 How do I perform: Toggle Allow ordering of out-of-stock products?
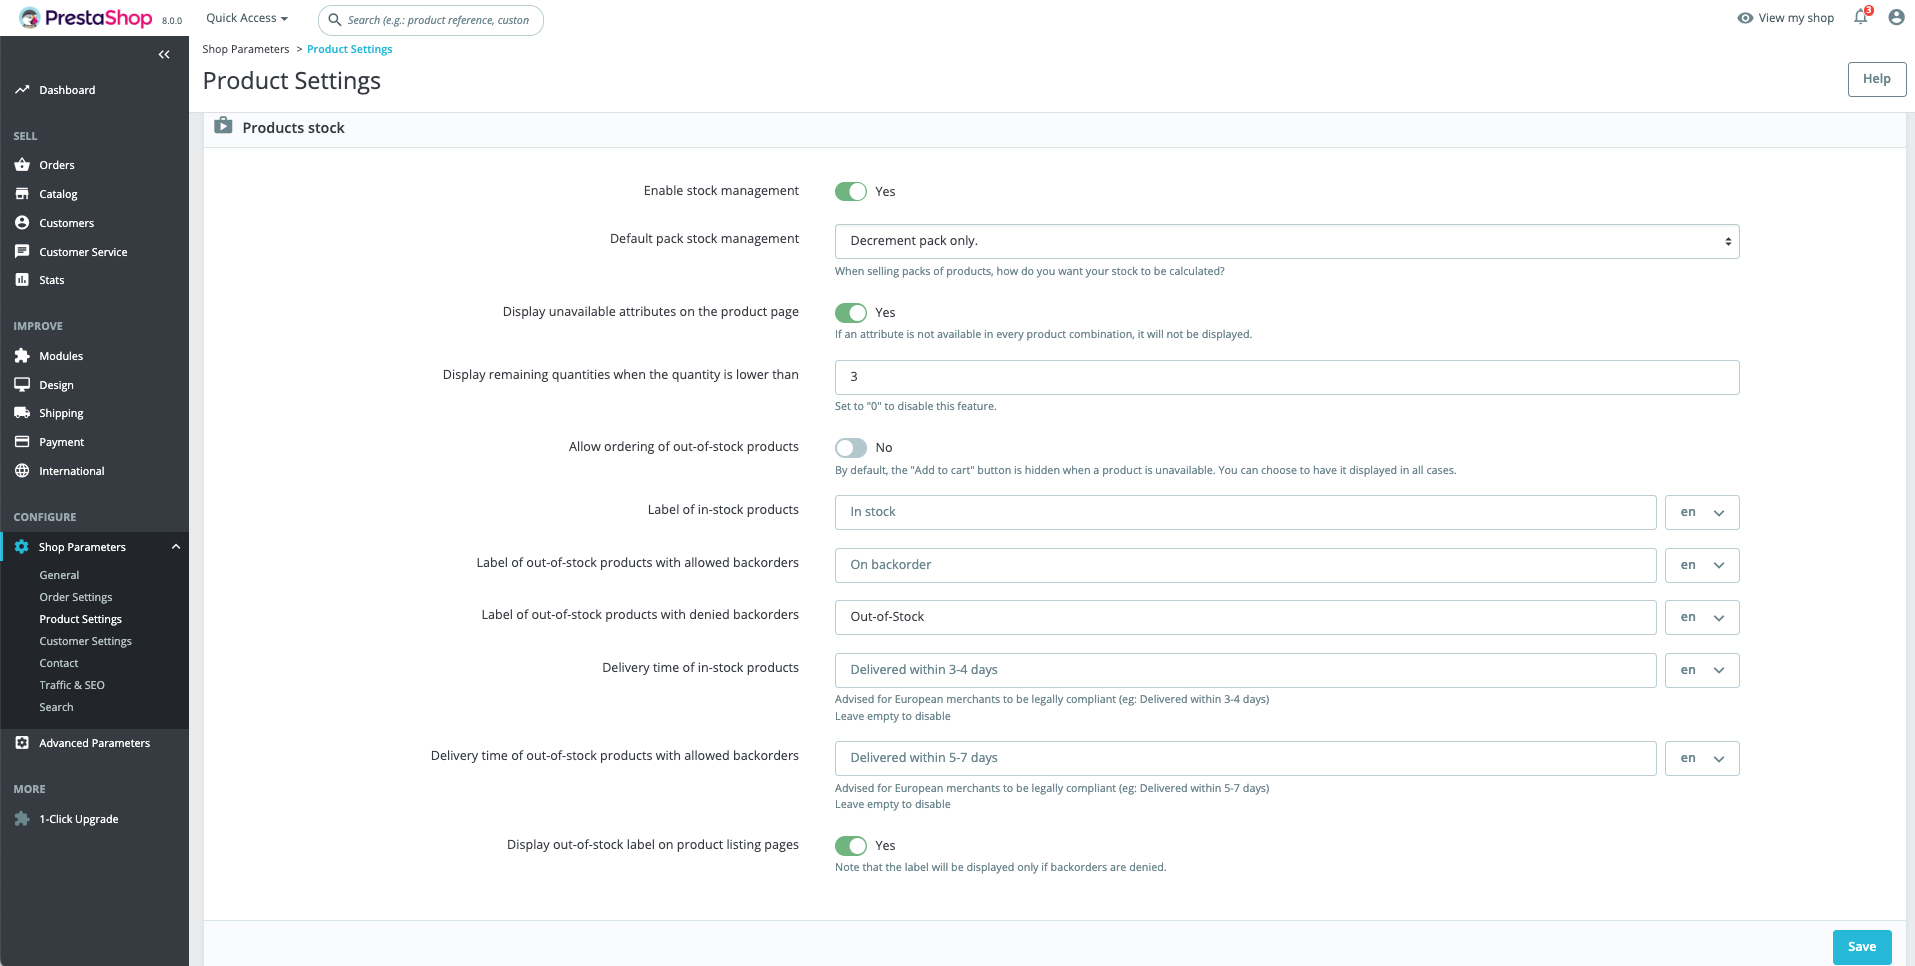[x=851, y=448]
